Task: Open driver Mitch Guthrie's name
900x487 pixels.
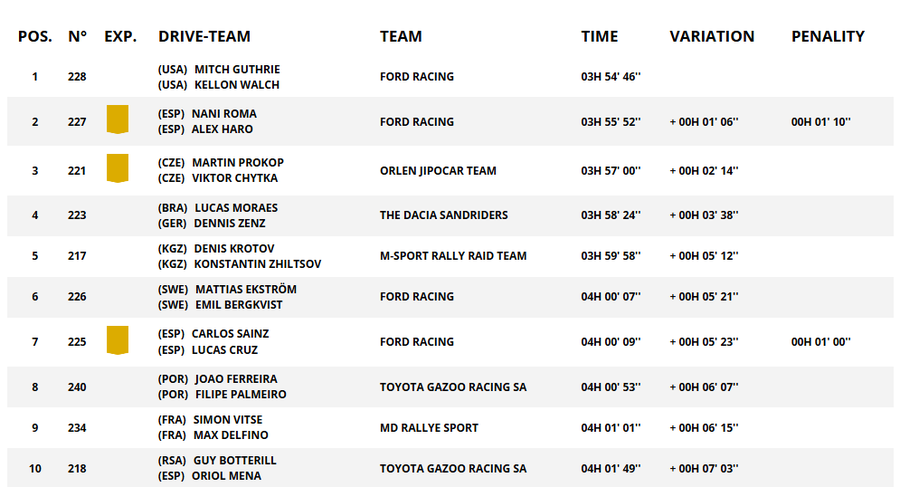Action: 237,69
